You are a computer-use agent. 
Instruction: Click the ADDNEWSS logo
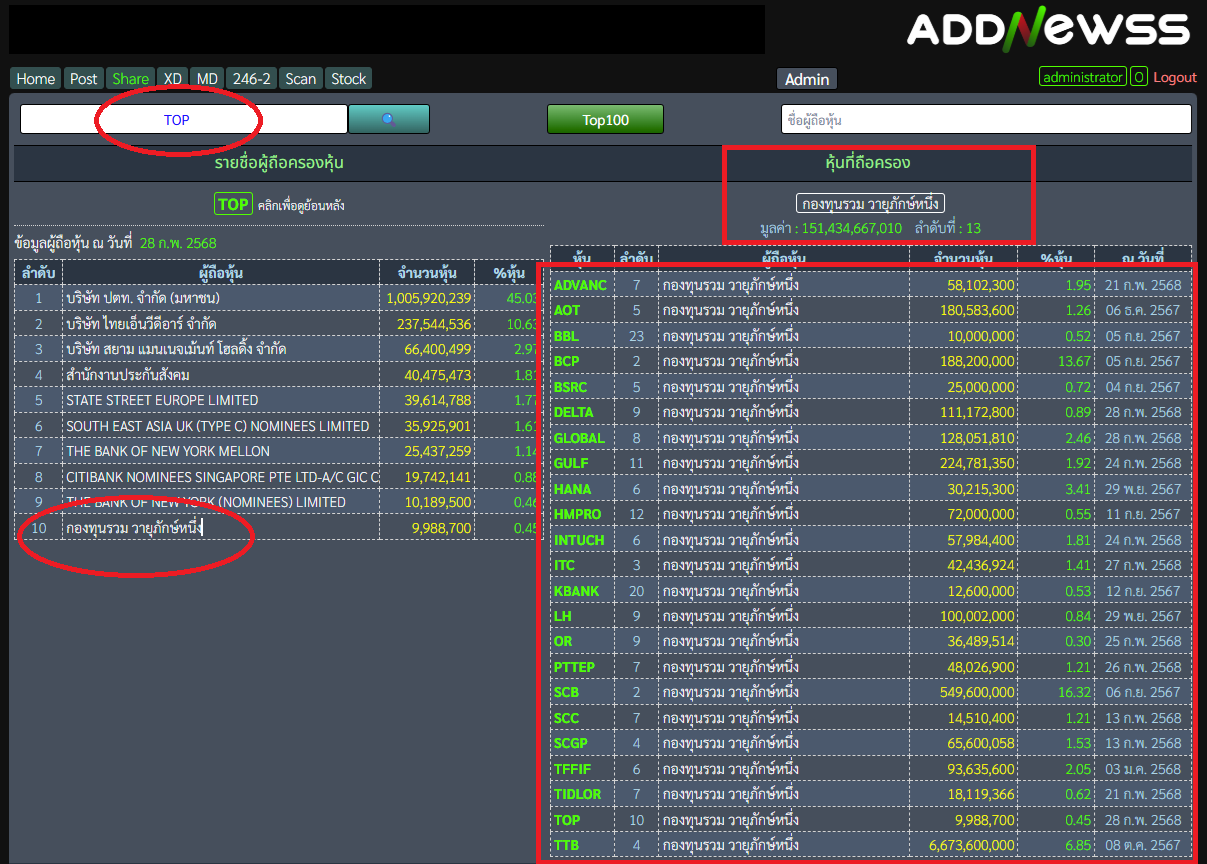(1048, 28)
